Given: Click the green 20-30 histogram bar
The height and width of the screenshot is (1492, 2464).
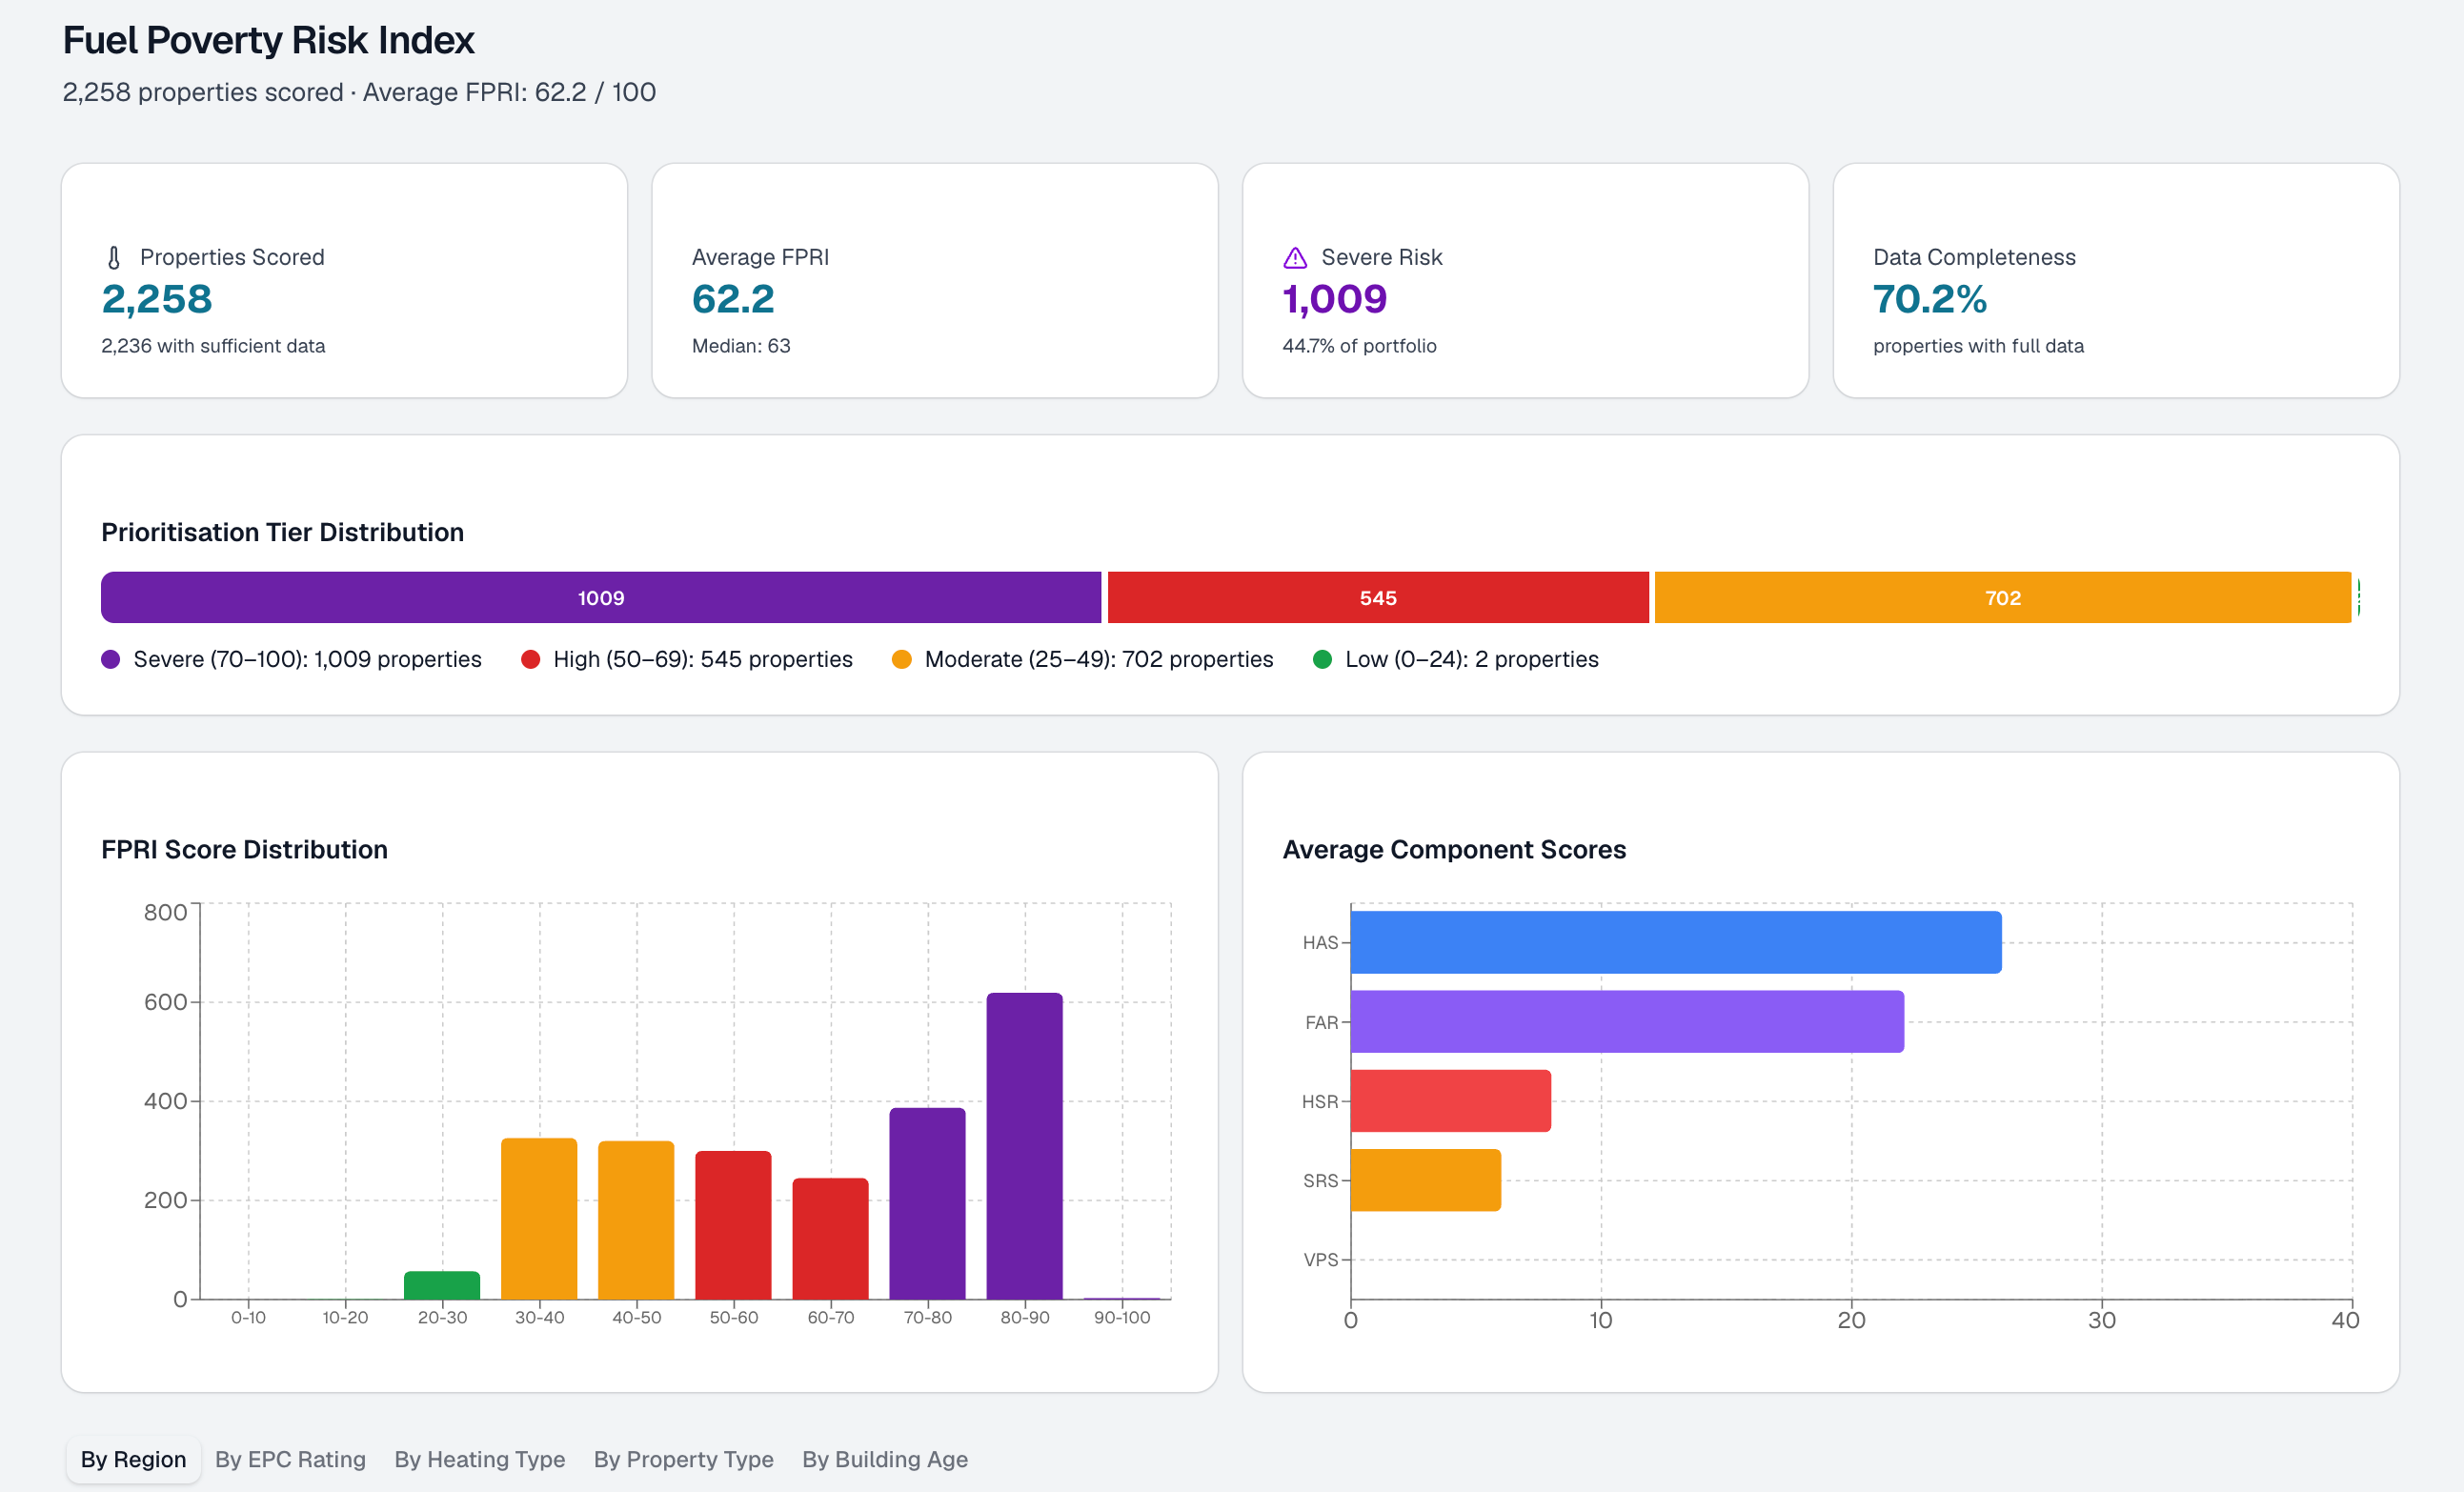Looking at the screenshot, I should click(x=442, y=1285).
